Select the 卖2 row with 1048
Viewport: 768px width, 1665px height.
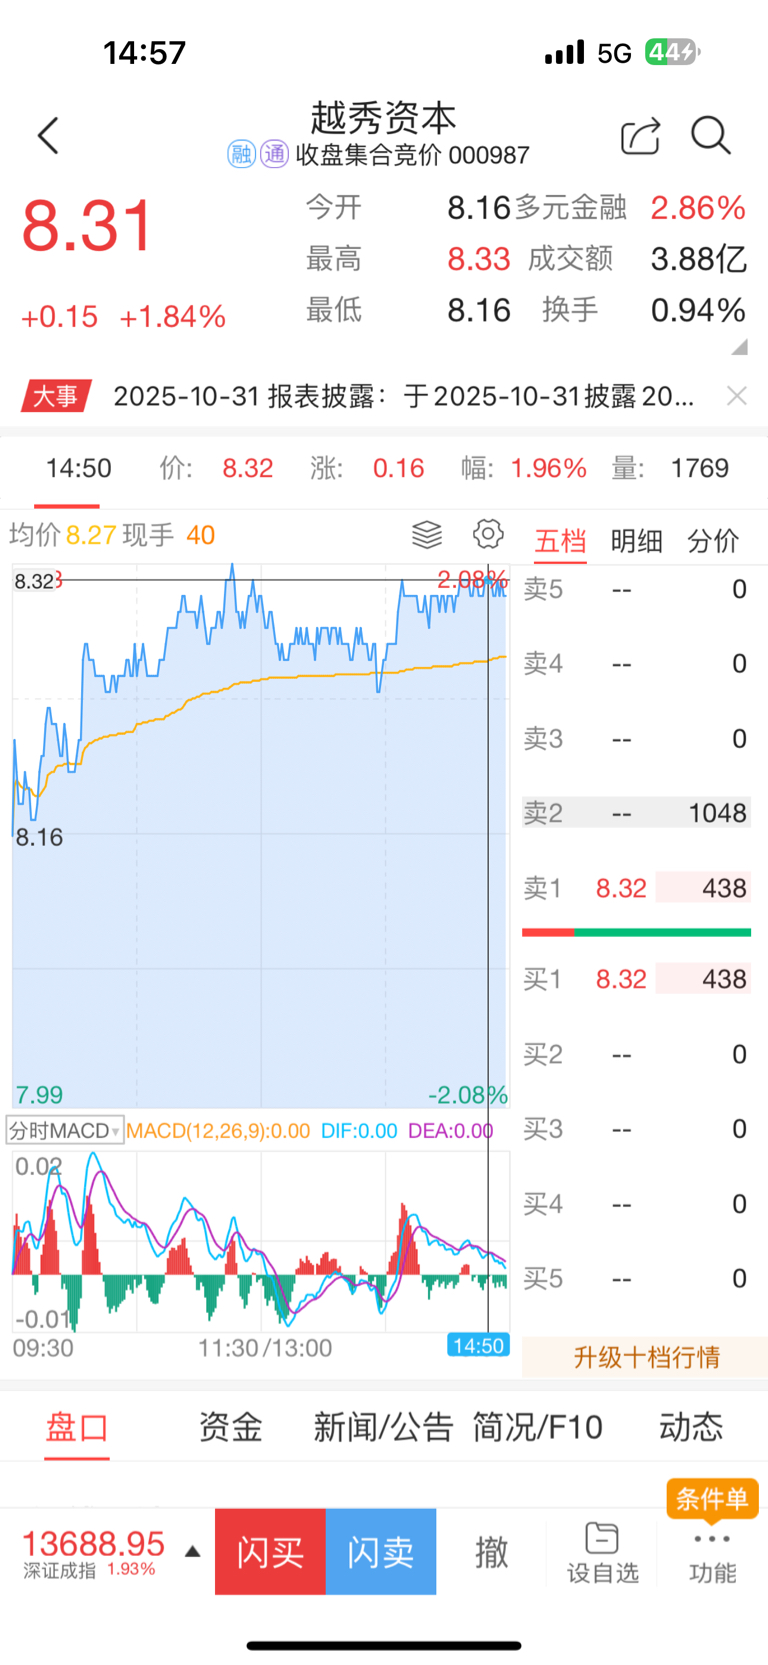pyautogui.click(x=636, y=813)
